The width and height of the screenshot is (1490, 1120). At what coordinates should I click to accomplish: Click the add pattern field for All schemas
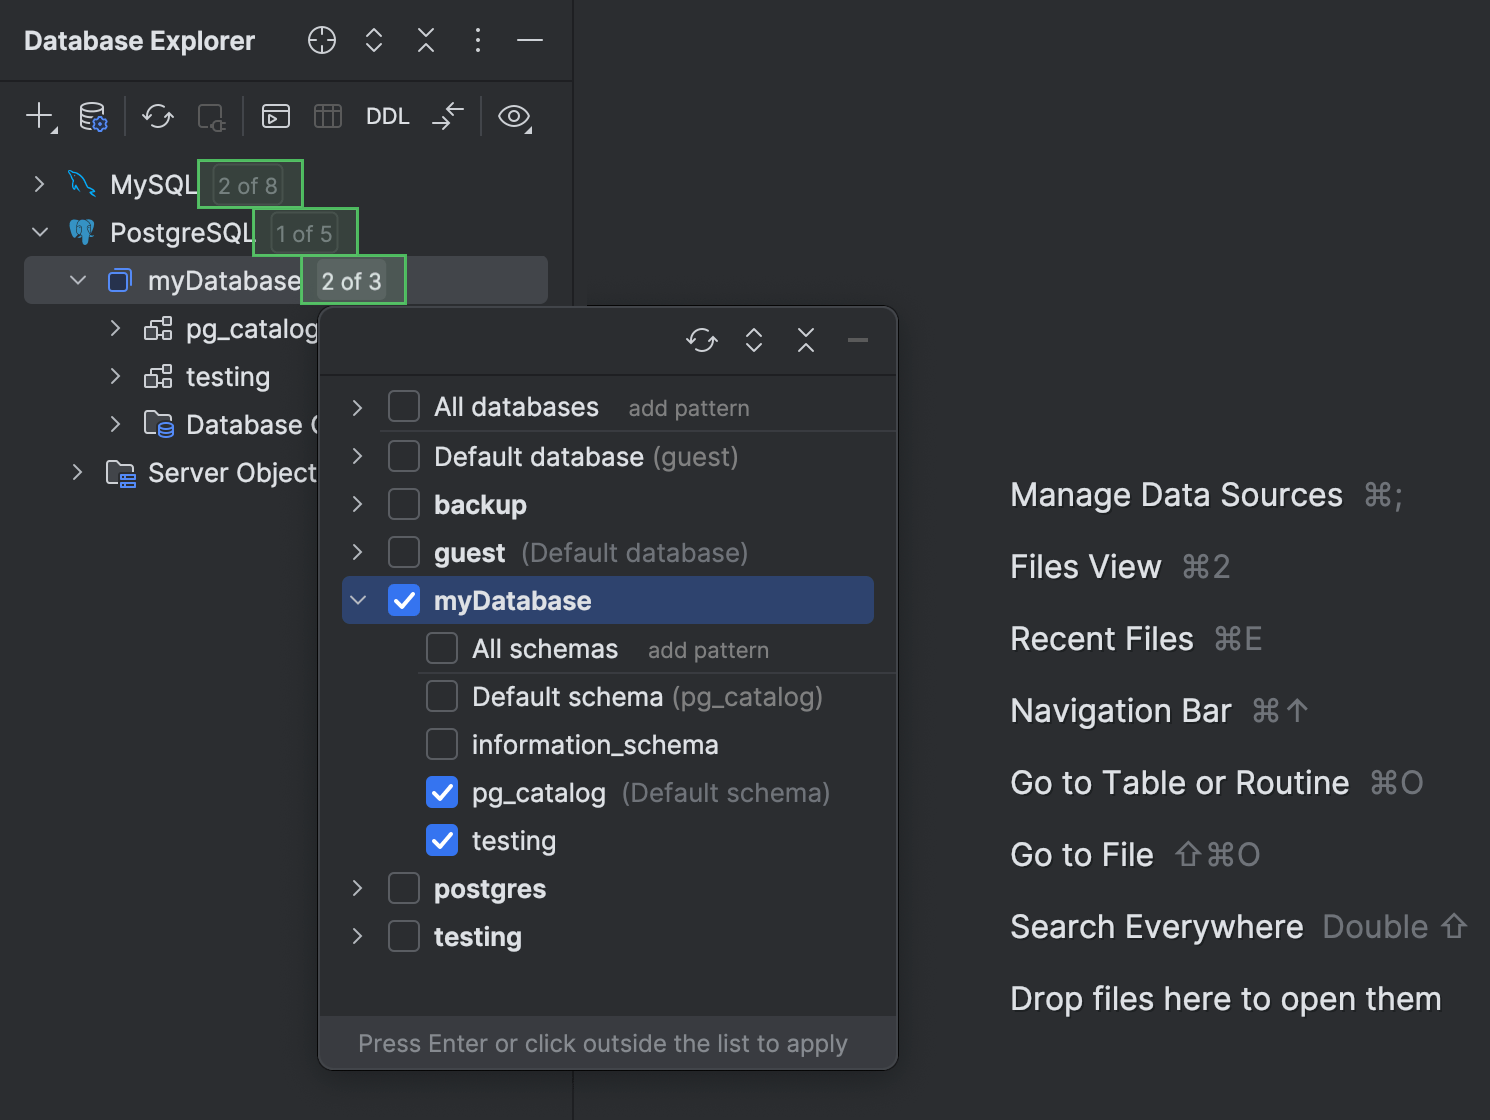pos(708,649)
